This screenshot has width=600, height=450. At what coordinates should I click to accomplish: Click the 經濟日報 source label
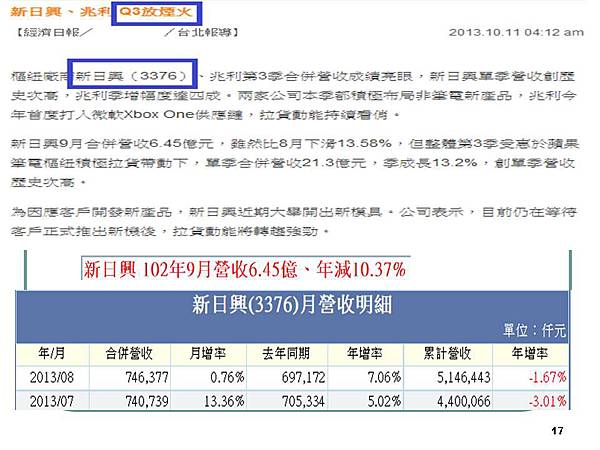[51, 32]
